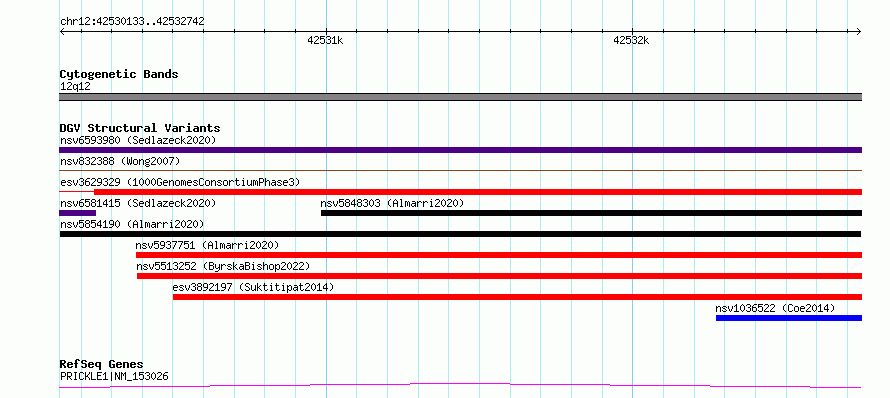Click the right arrowhead of the ruler

pos(859,31)
